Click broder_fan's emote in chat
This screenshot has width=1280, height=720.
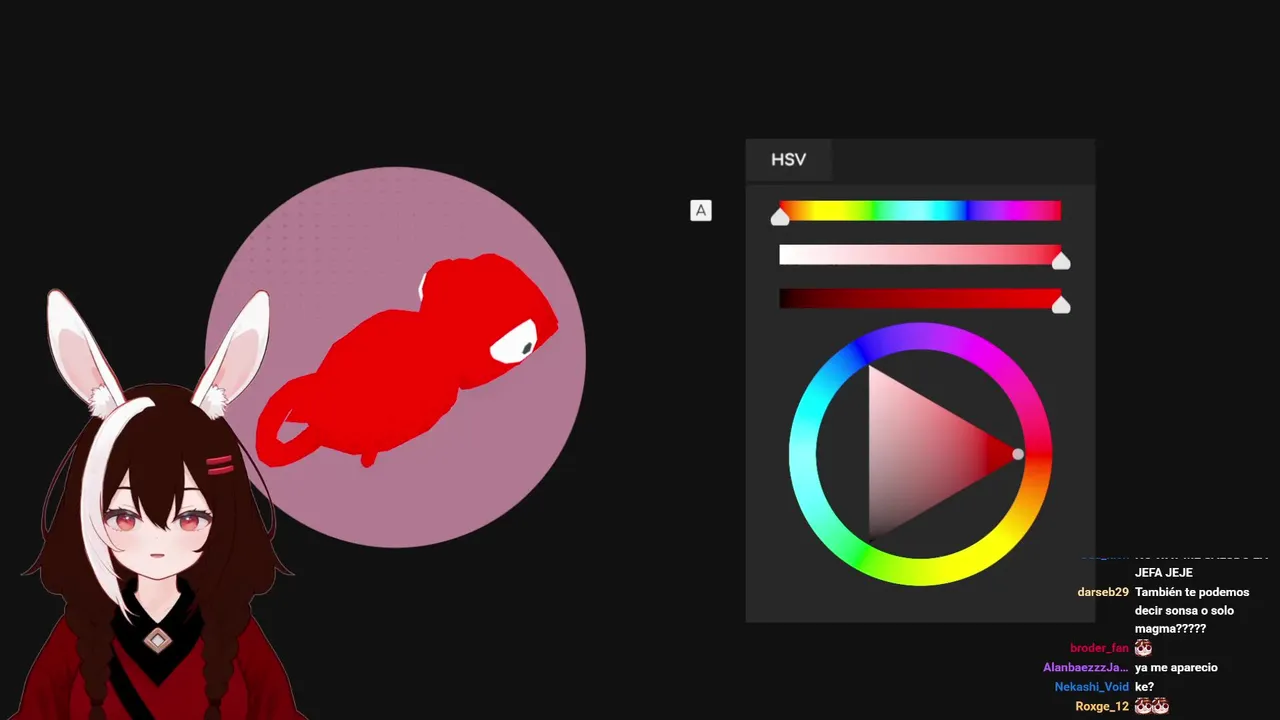(x=1143, y=648)
